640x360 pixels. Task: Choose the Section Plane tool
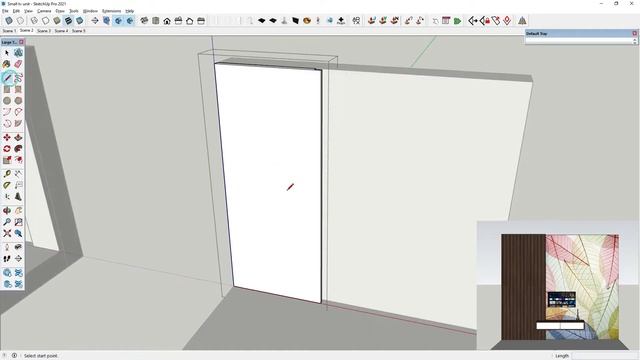(18, 259)
